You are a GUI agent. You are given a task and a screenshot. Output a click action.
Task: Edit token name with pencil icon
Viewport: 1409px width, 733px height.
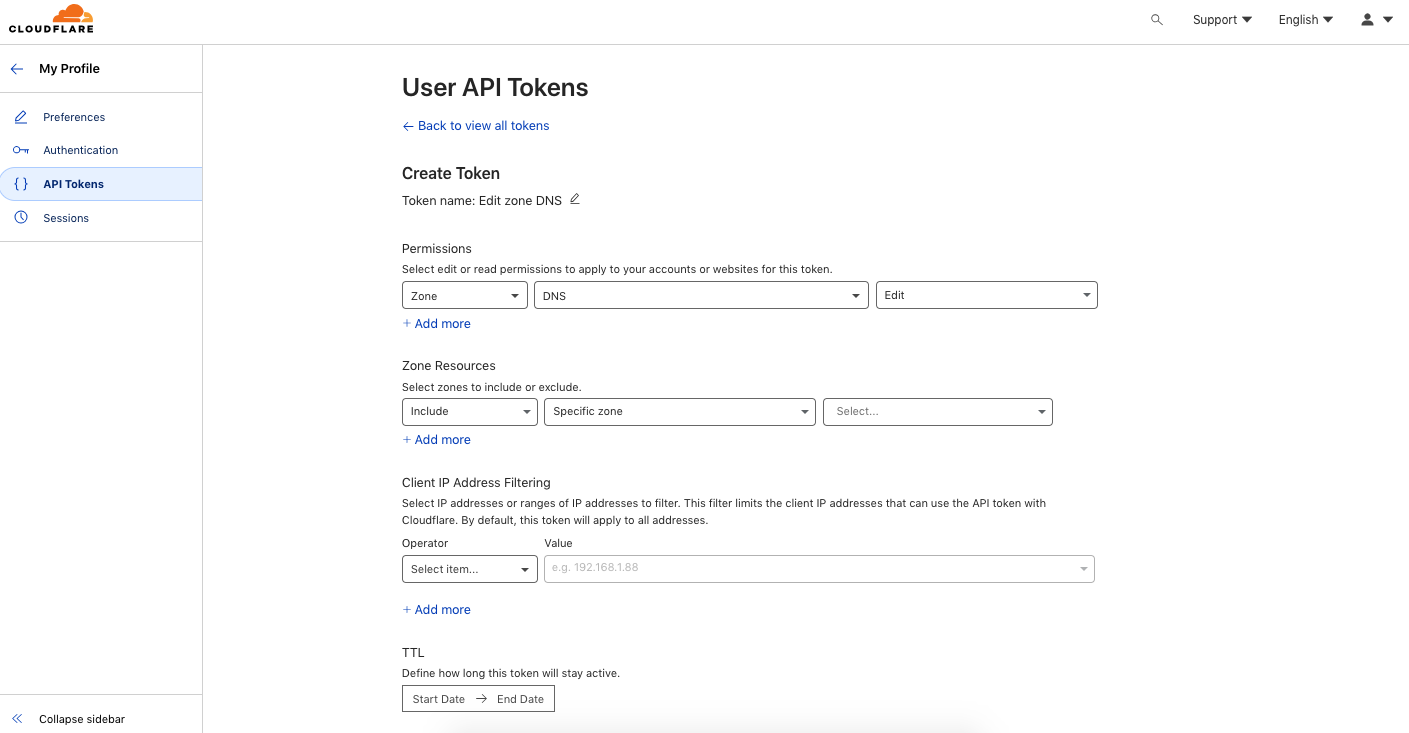pyautogui.click(x=574, y=199)
